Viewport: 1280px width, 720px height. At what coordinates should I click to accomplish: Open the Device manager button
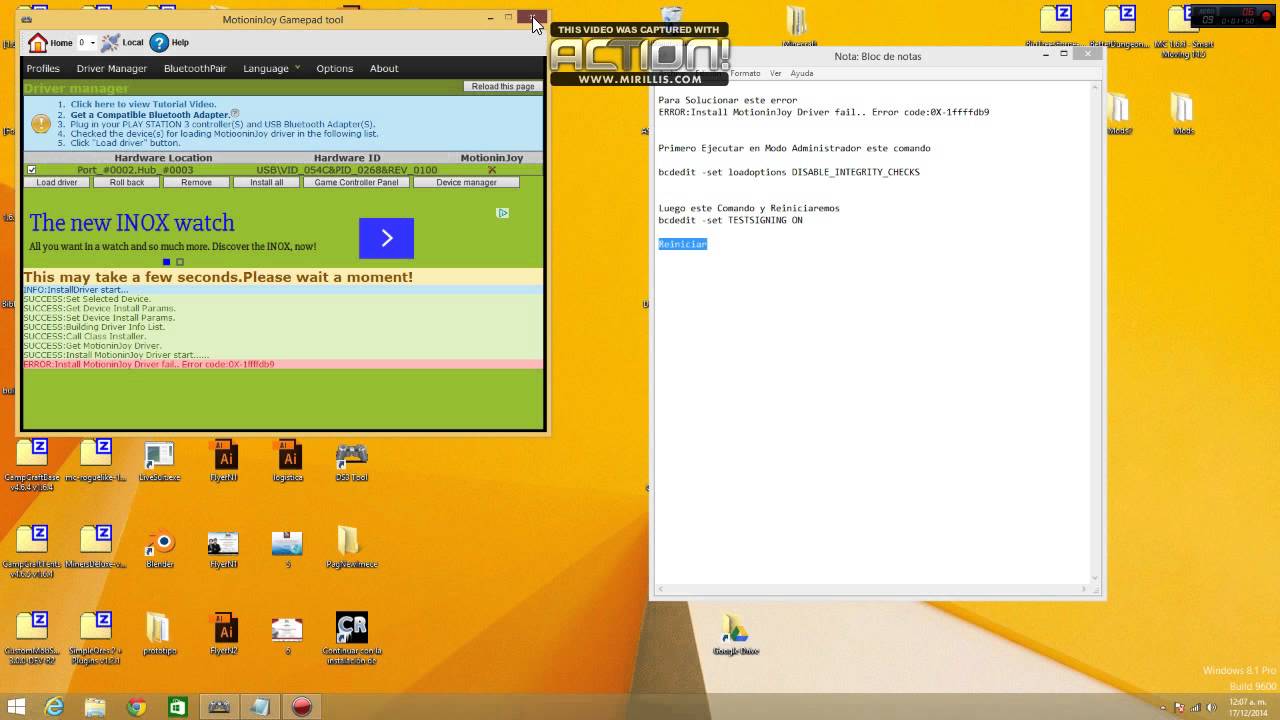[466, 182]
